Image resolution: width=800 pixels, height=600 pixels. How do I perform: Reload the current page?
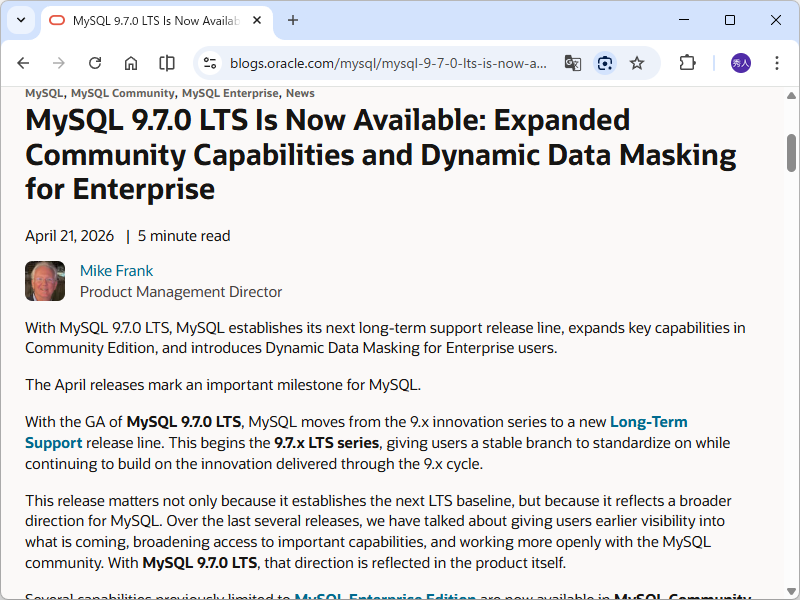click(95, 63)
